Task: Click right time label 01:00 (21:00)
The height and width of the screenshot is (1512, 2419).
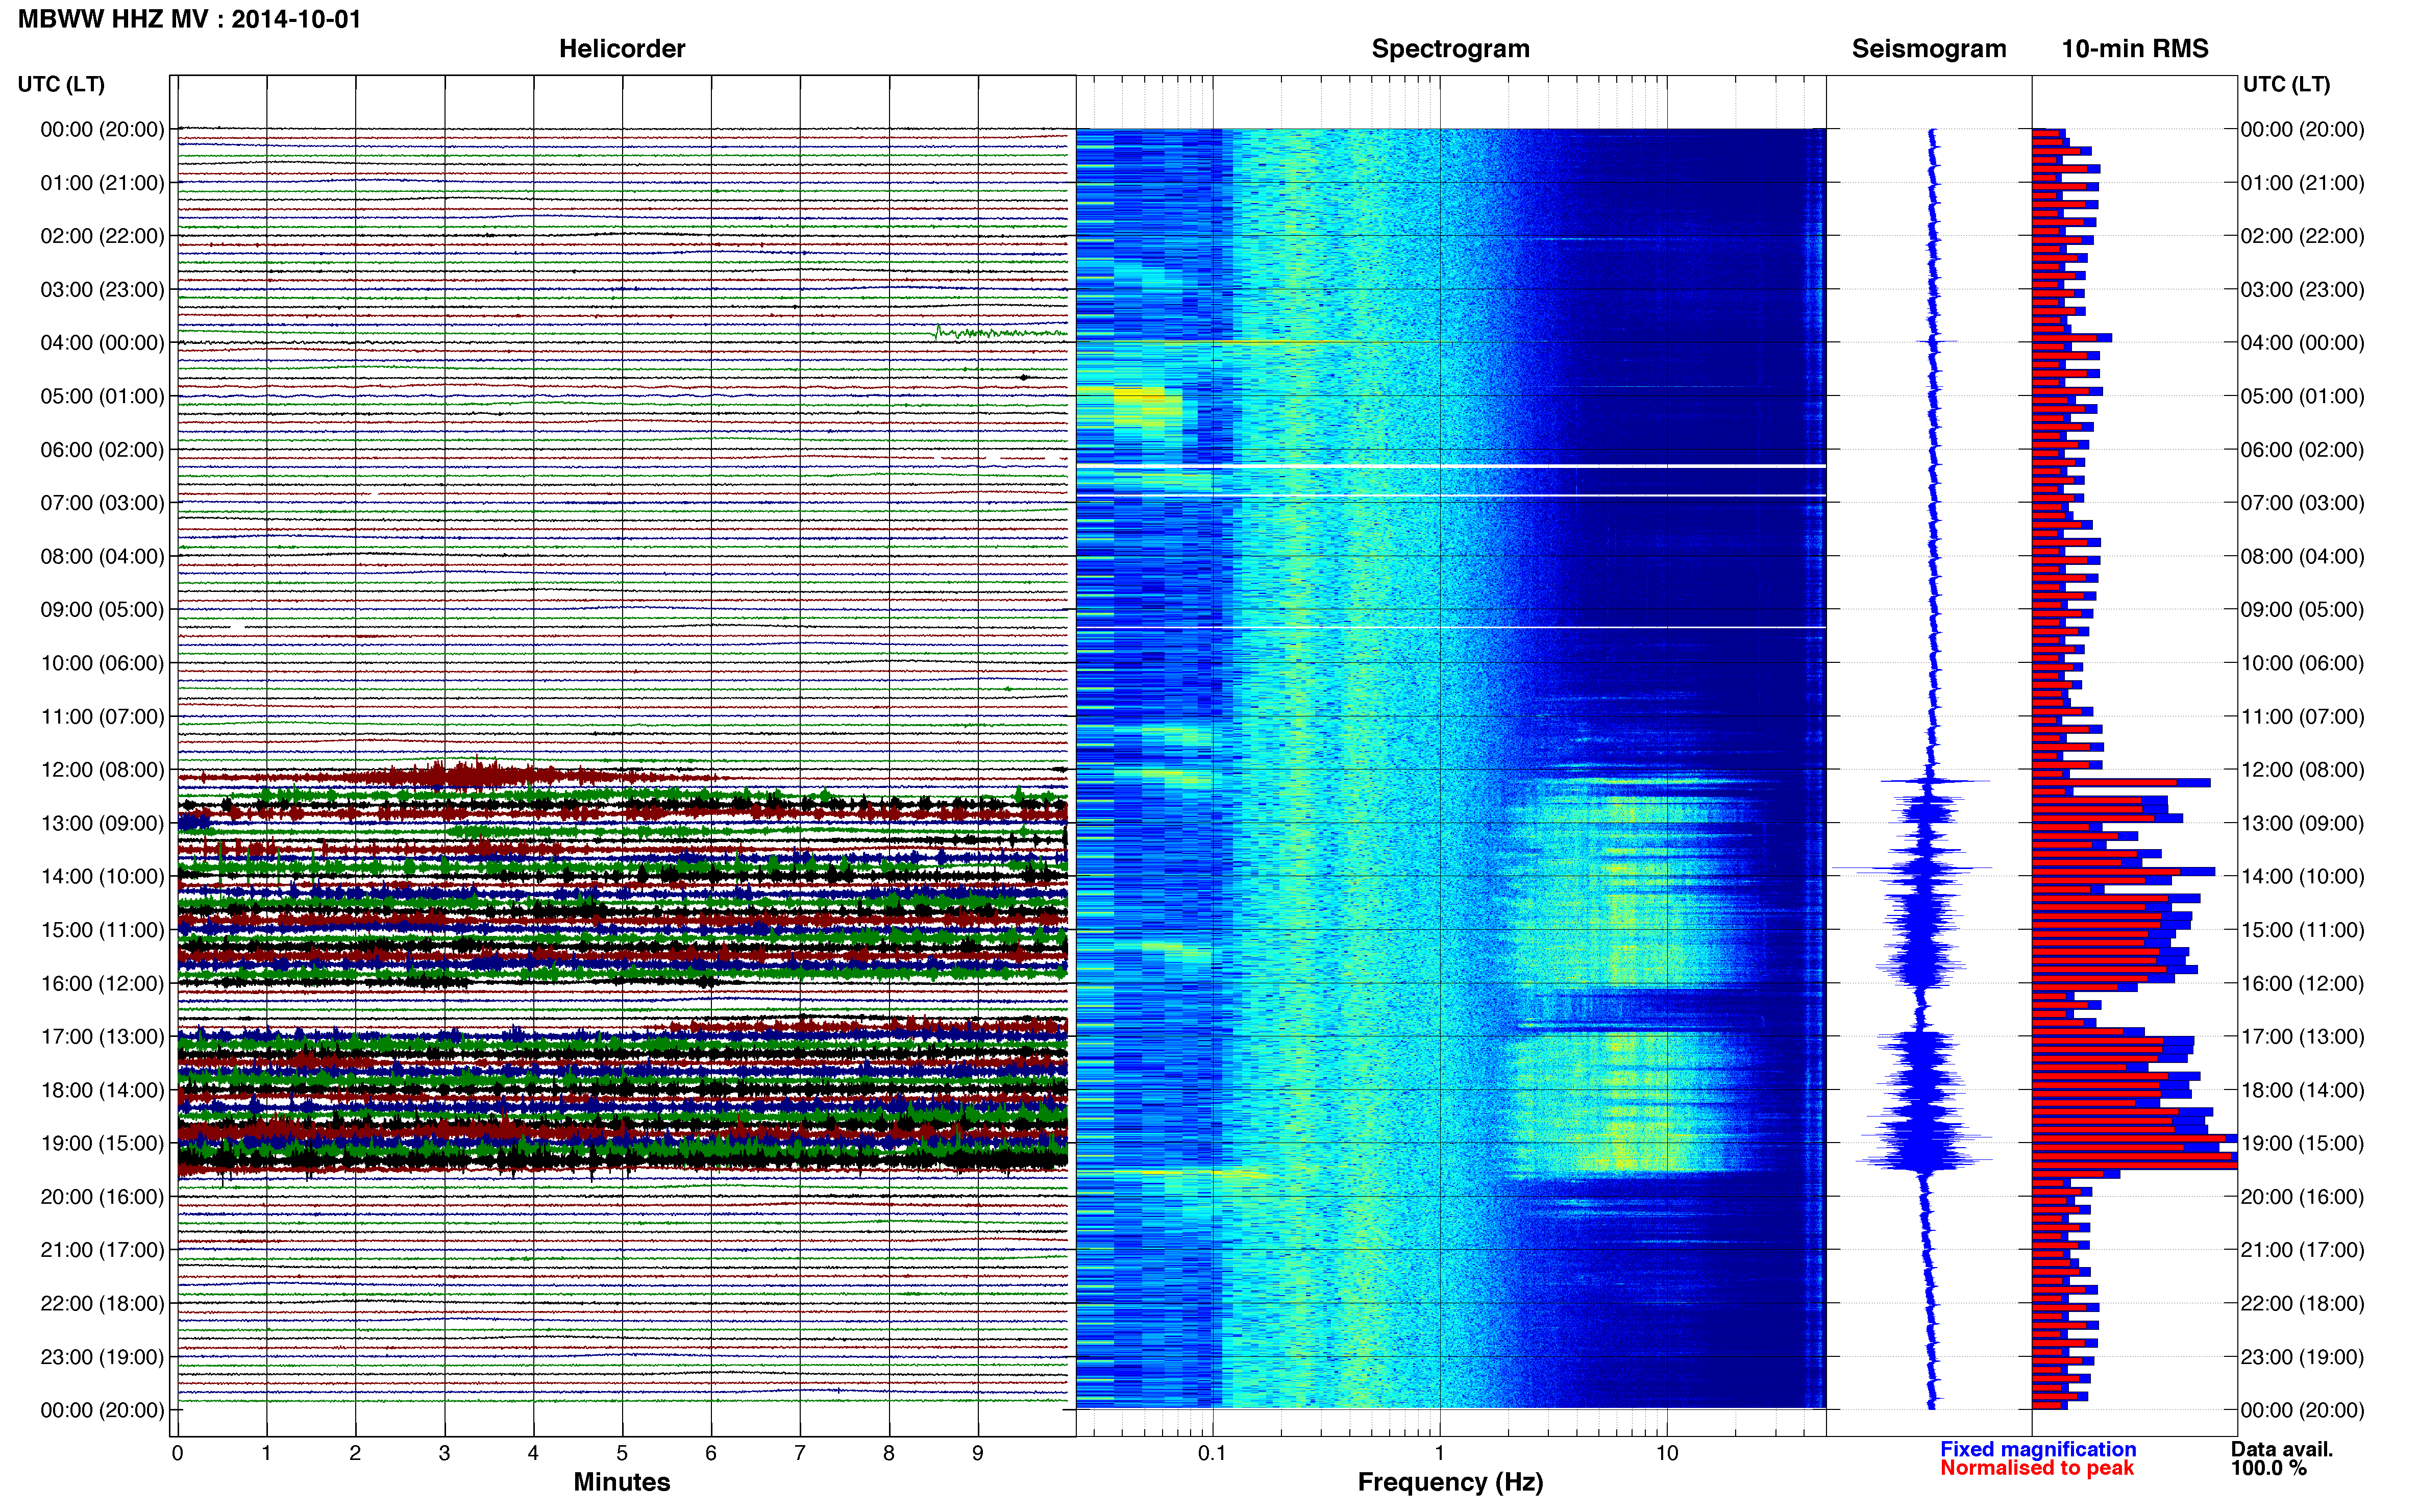Action: coord(2302,183)
